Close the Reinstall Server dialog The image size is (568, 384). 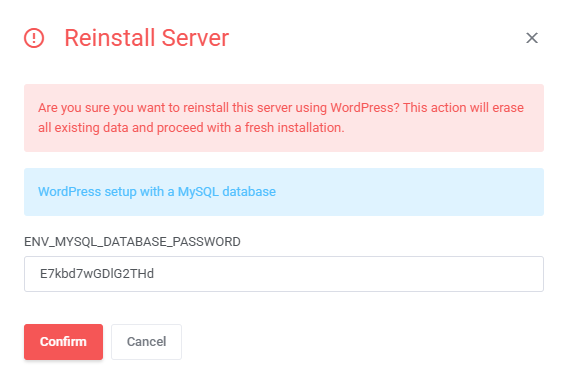point(532,38)
